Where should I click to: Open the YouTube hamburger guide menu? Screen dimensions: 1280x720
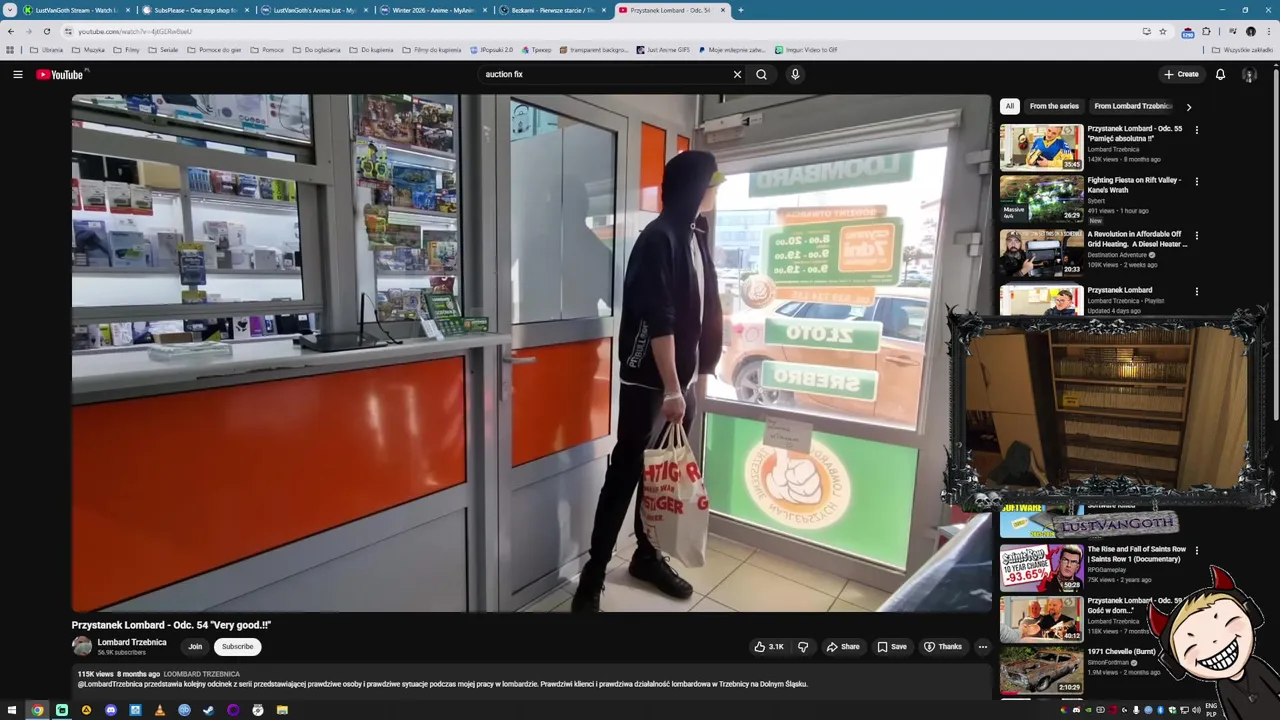pyautogui.click(x=17, y=74)
